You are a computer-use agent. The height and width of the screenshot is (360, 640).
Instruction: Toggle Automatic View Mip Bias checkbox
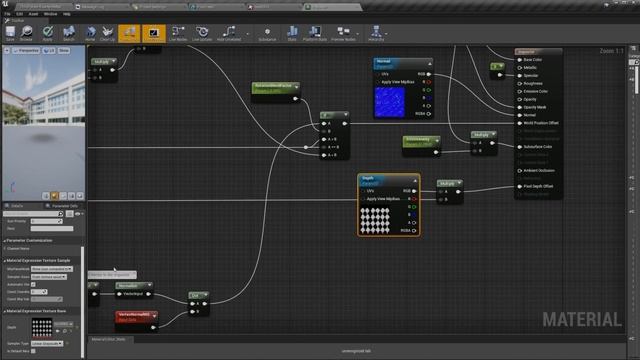click(33, 284)
